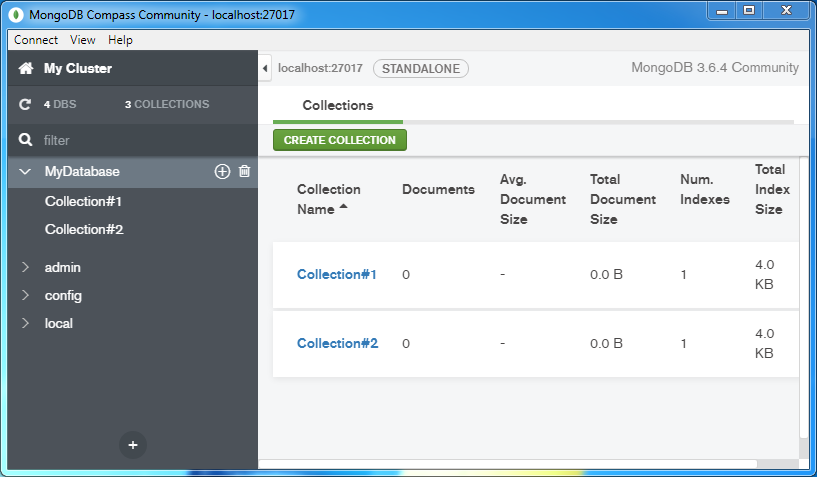
Task: Click the magnifier icon beside filter
Action: tap(26, 140)
